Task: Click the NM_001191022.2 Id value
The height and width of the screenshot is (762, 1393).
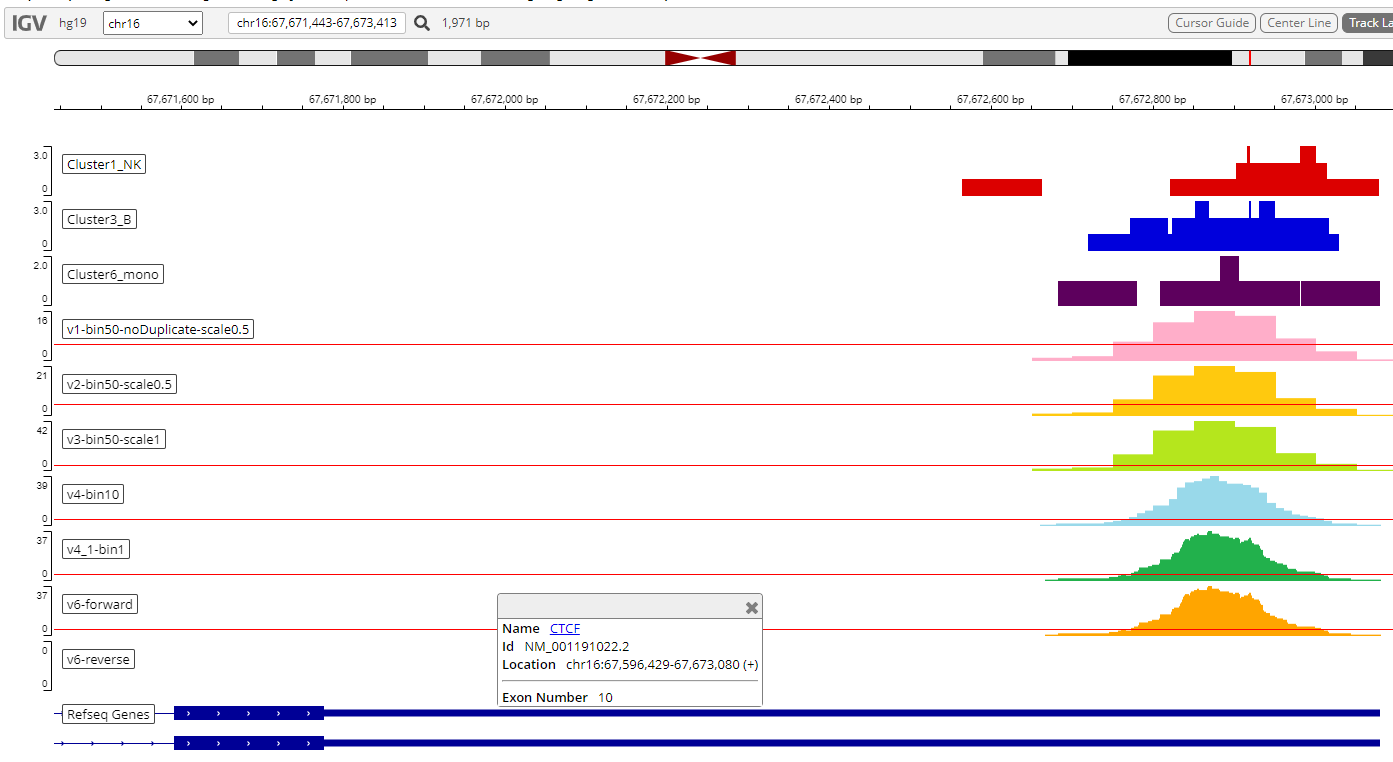Action: point(577,647)
